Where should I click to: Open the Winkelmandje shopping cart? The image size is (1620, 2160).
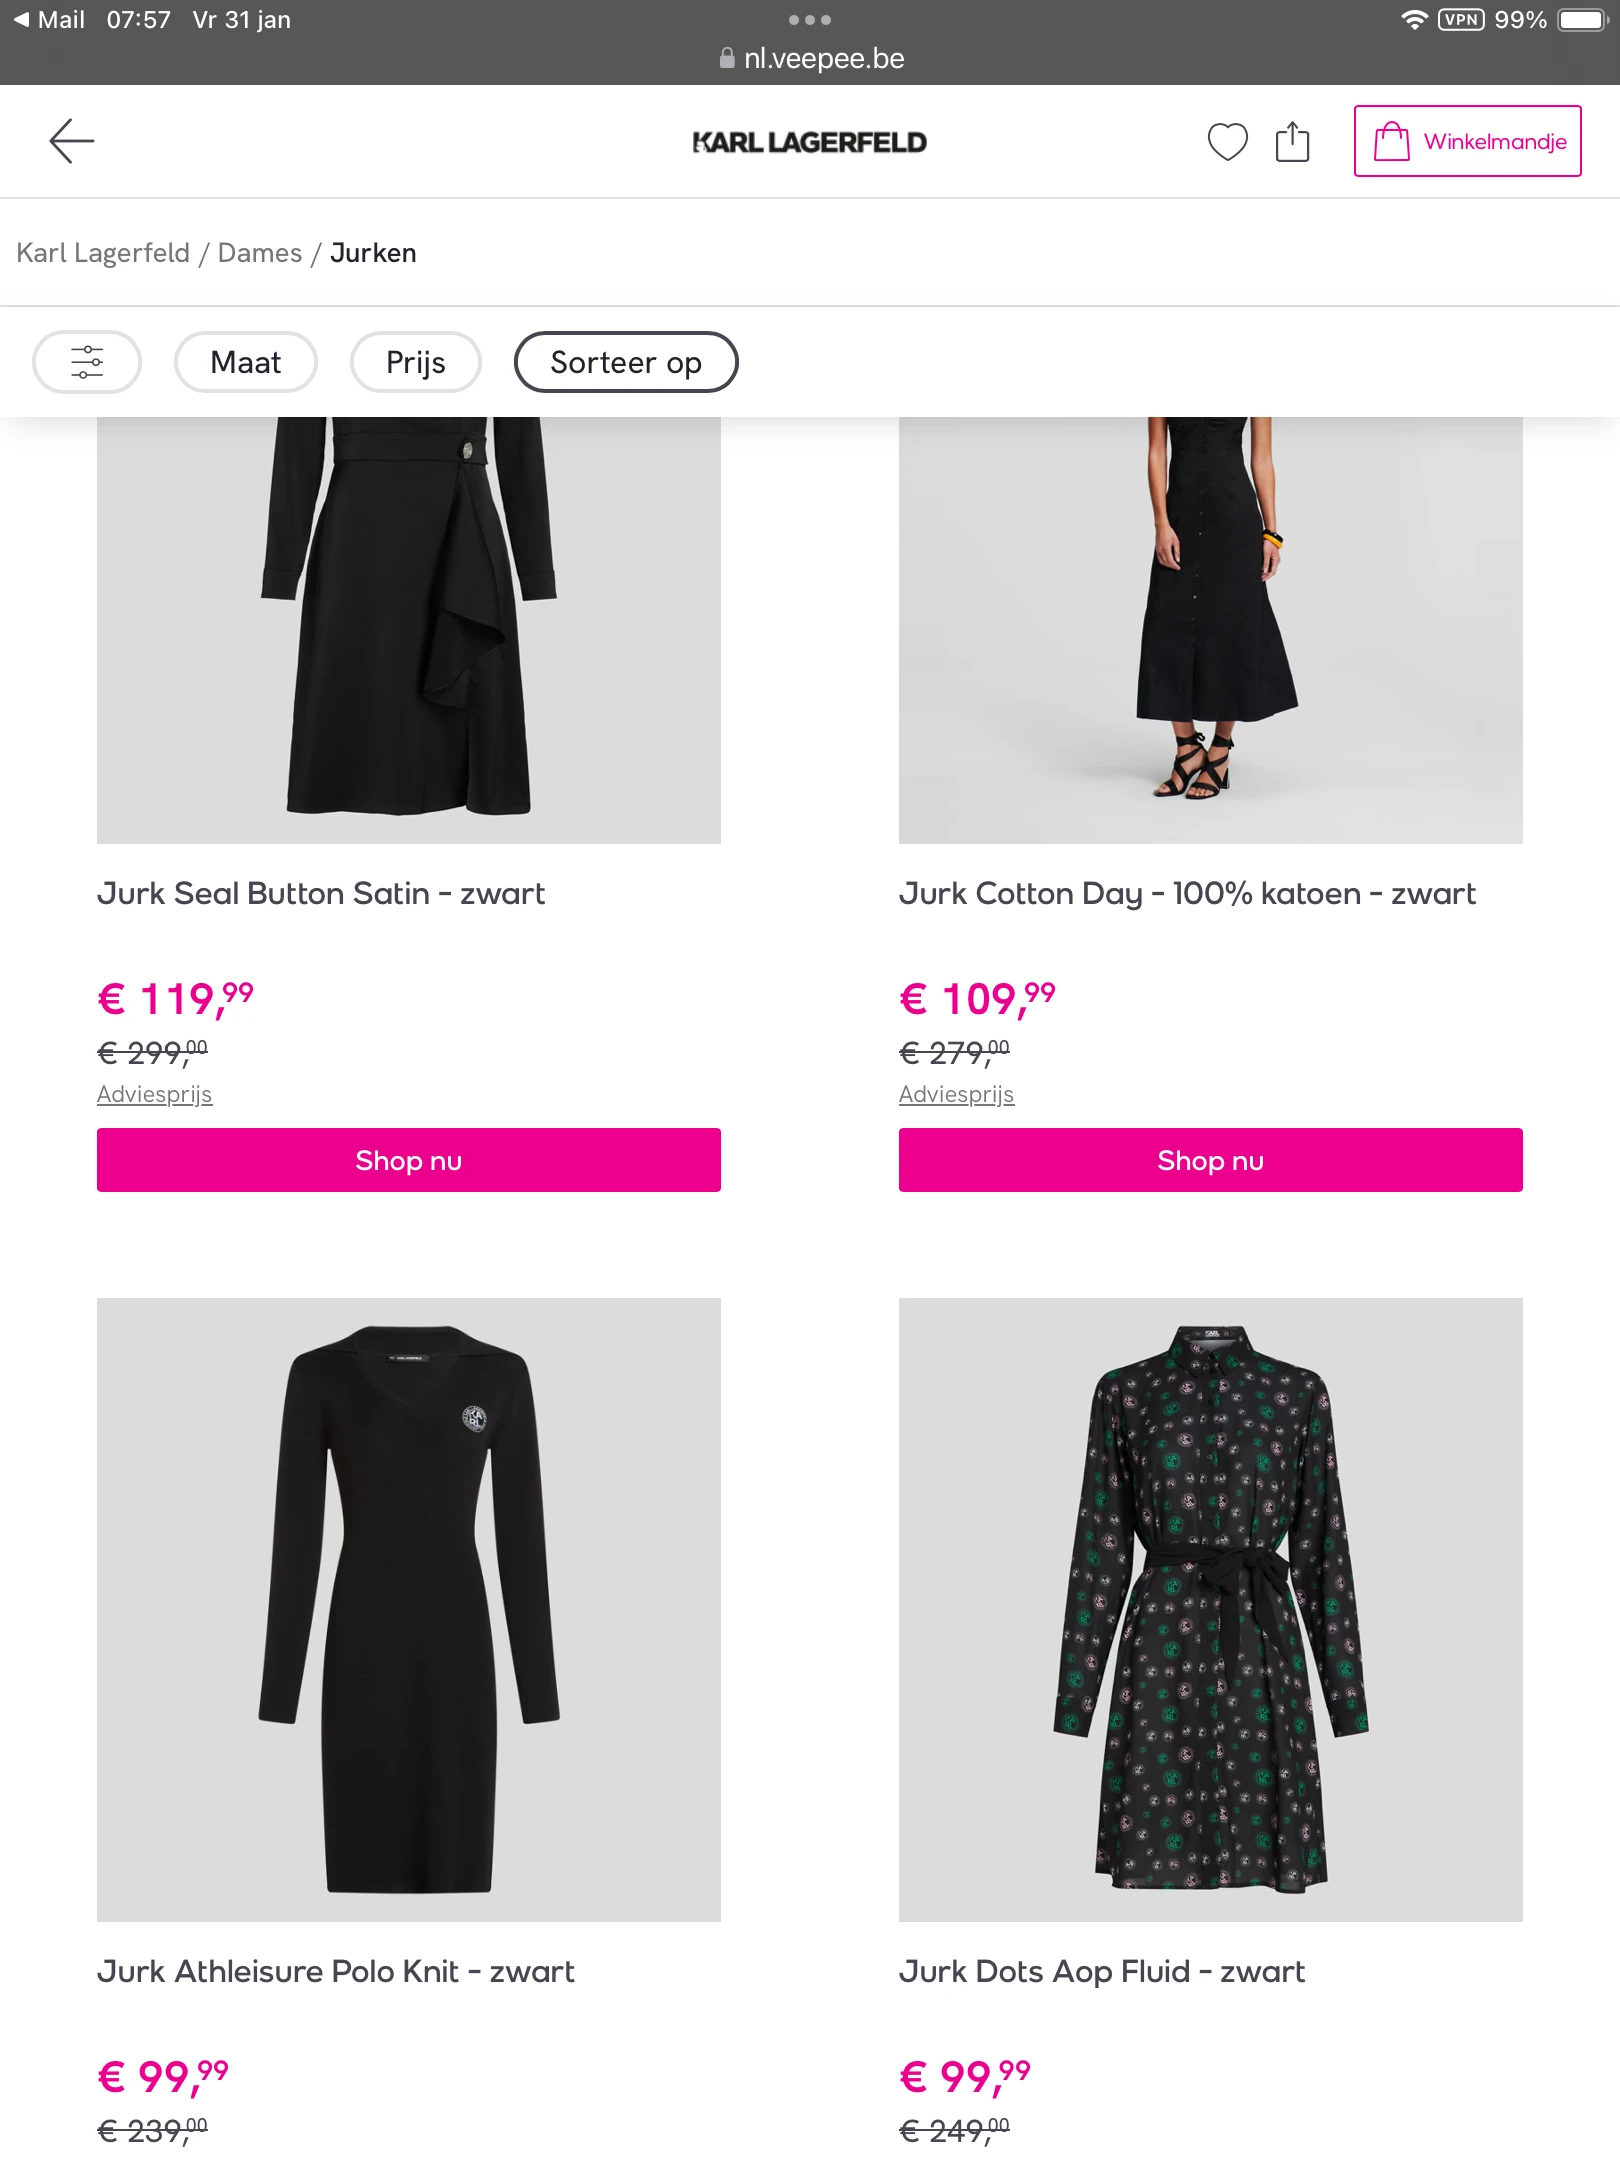coord(1467,141)
